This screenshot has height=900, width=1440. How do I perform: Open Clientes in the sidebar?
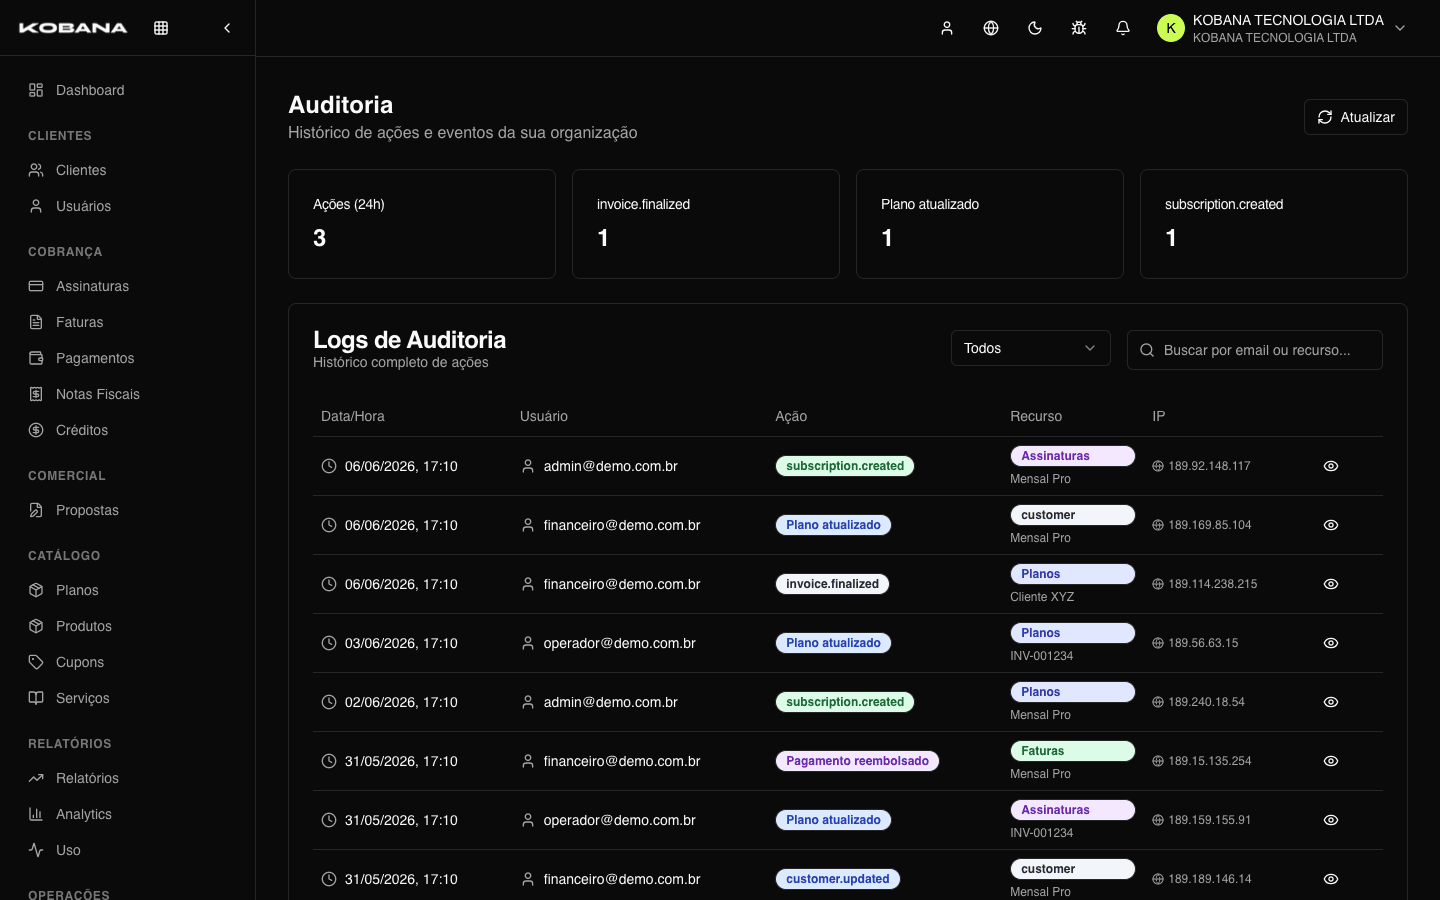127,170
